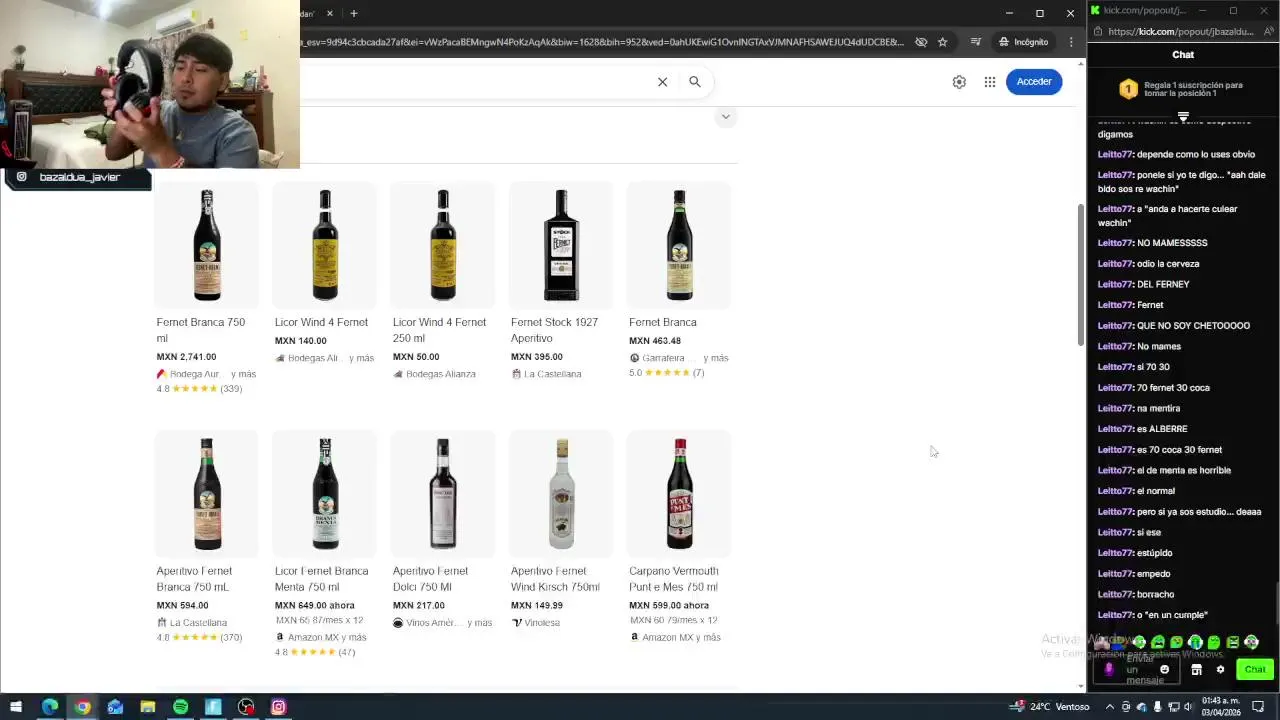Open Aperitivo Fernet Branca 750 mL listing
This screenshot has width=1280, height=720.
[x=207, y=536]
